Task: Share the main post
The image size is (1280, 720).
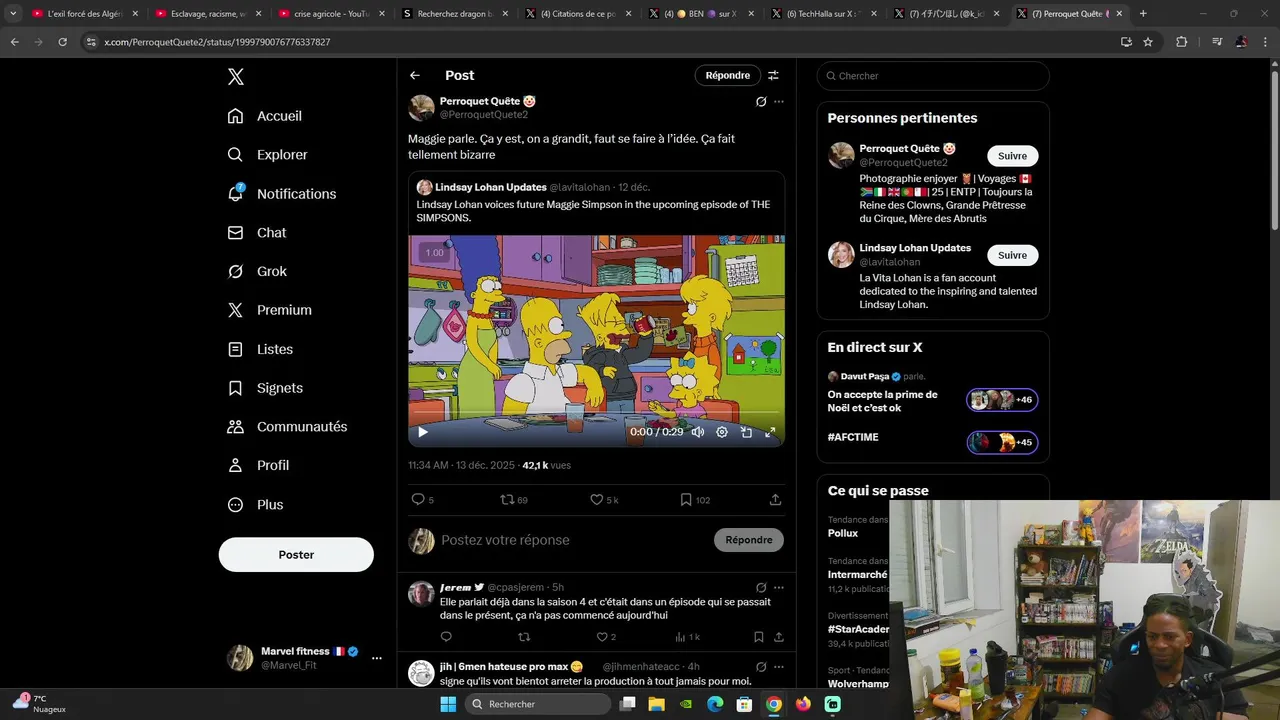Action: coord(775,499)
